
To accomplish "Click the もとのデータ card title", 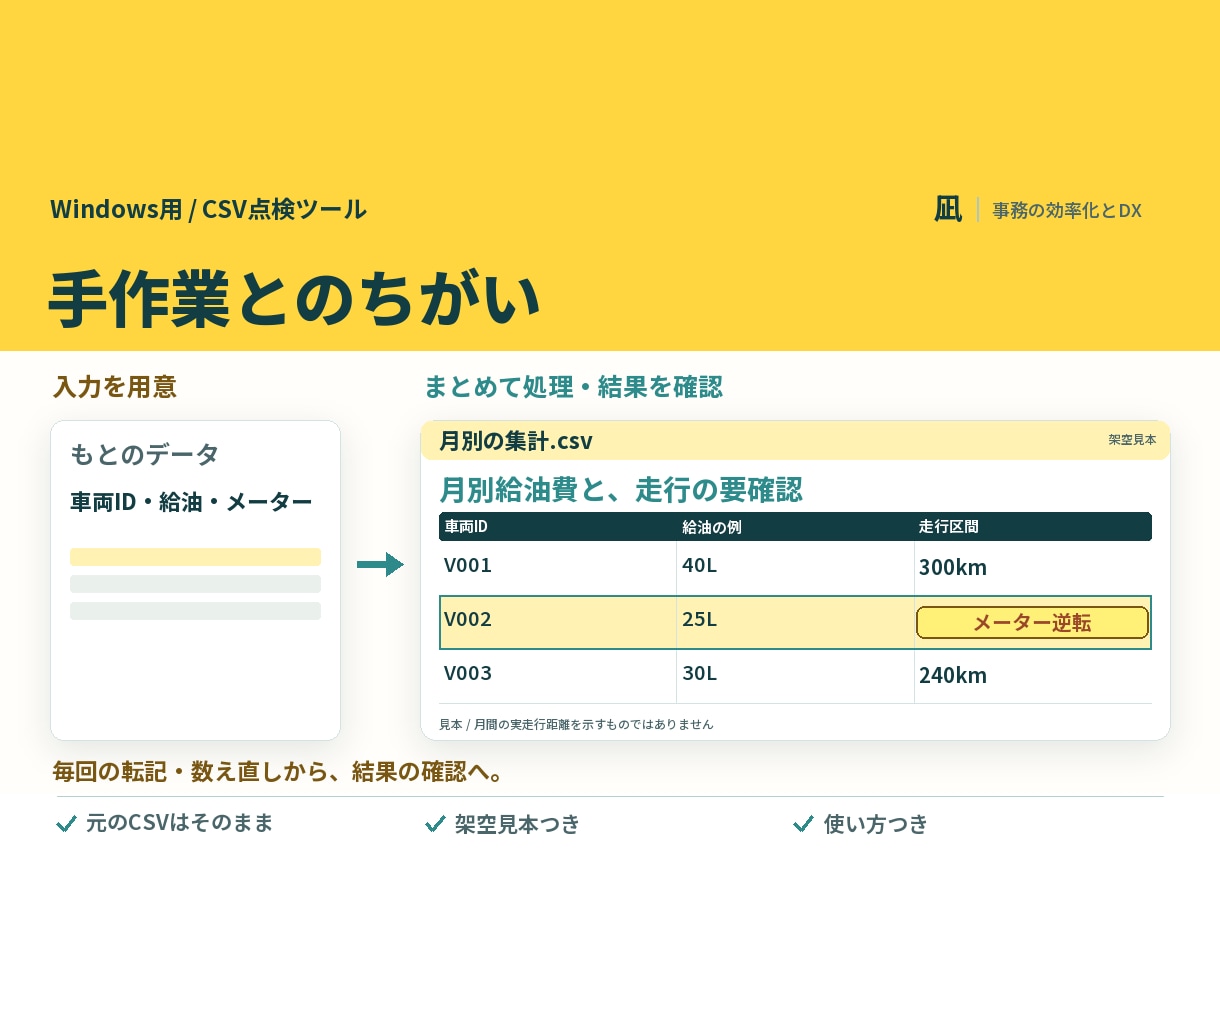I will pyautogui.click(x=145, y=454).
